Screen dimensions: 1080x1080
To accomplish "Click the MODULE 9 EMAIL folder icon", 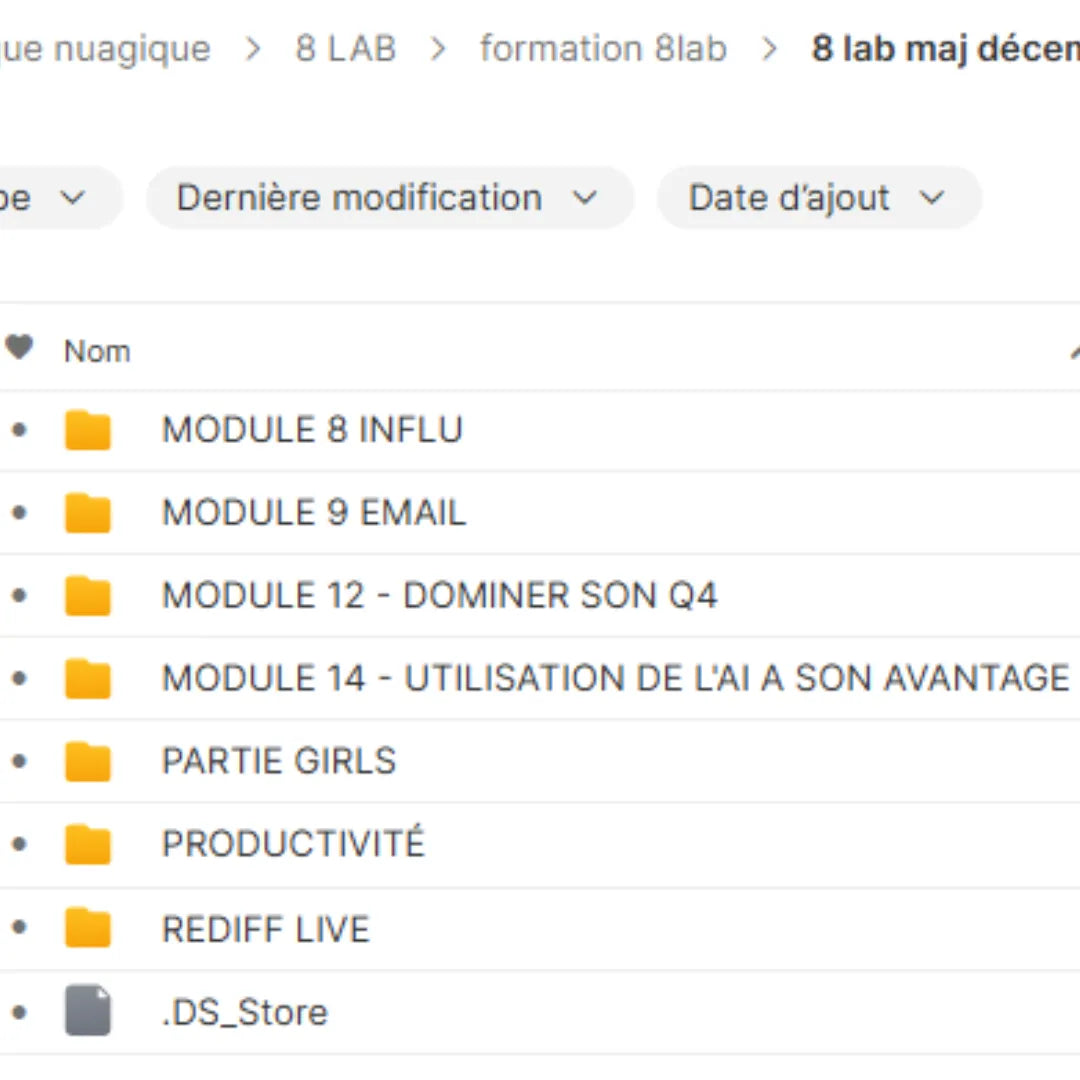I will [x=88, y=514].
